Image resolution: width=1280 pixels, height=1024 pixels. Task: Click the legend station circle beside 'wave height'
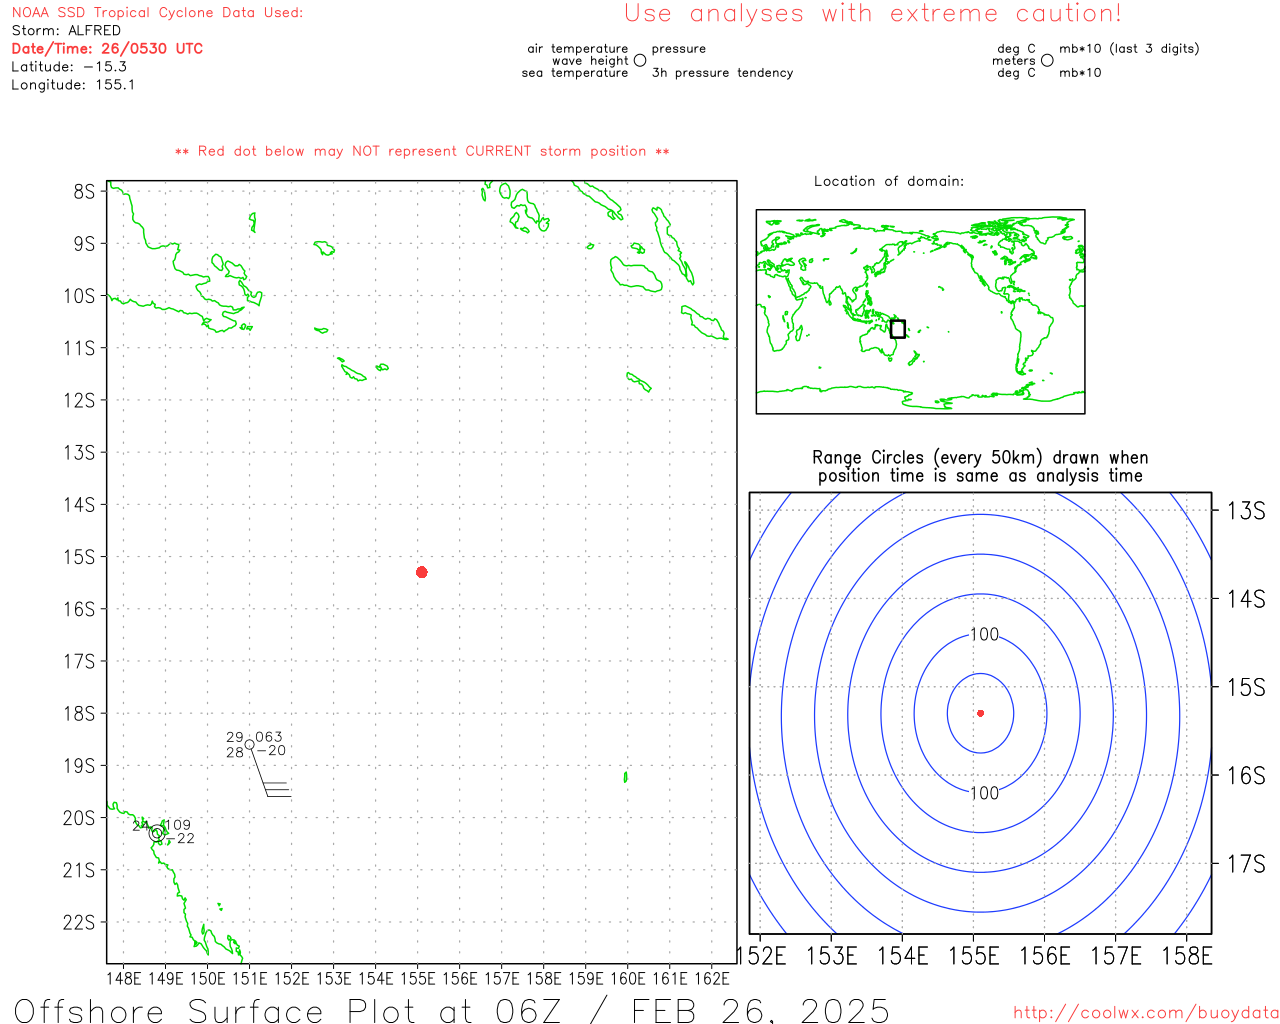tap(640, 61)
